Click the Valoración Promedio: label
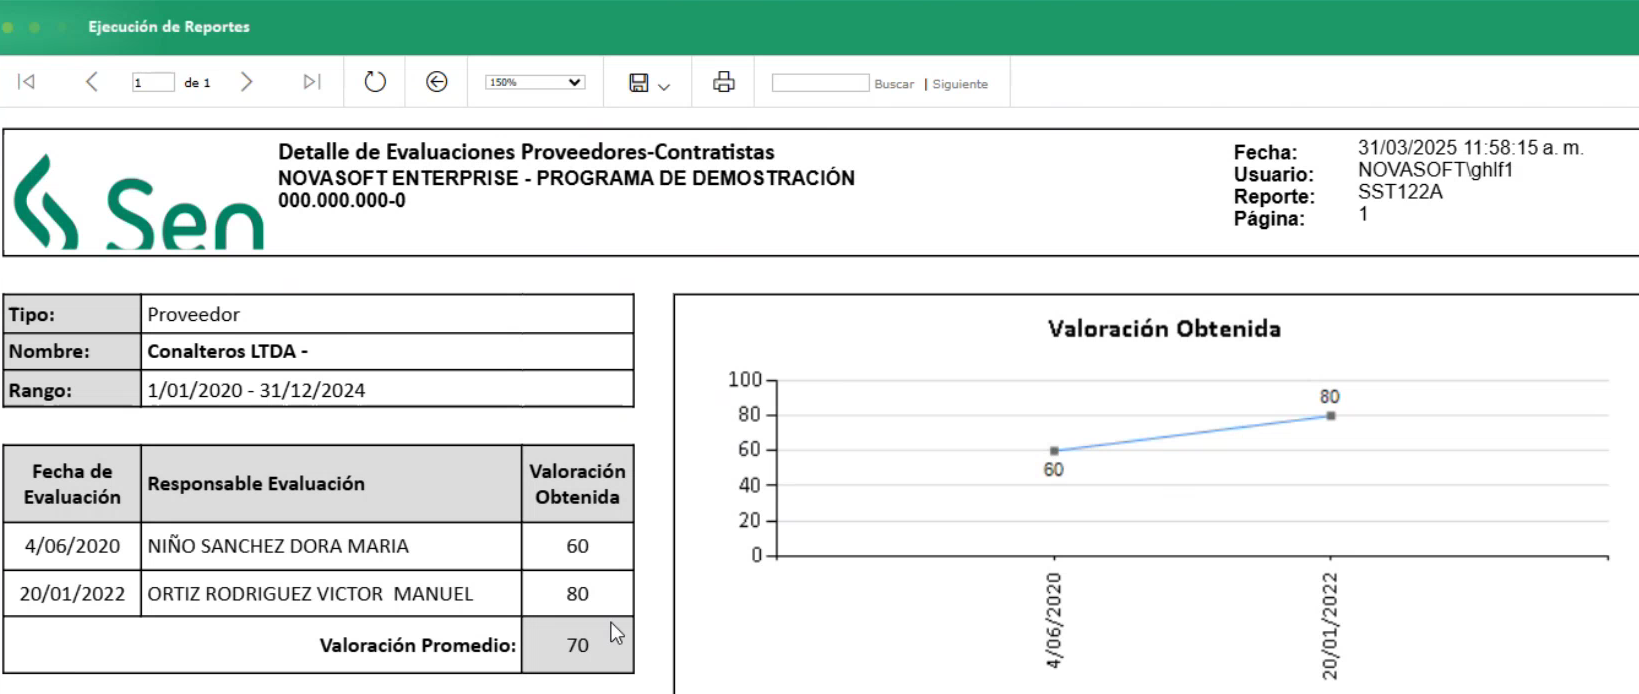This screenshot has height=694, width=1639. pyautogui.click(x=418, y=645)
